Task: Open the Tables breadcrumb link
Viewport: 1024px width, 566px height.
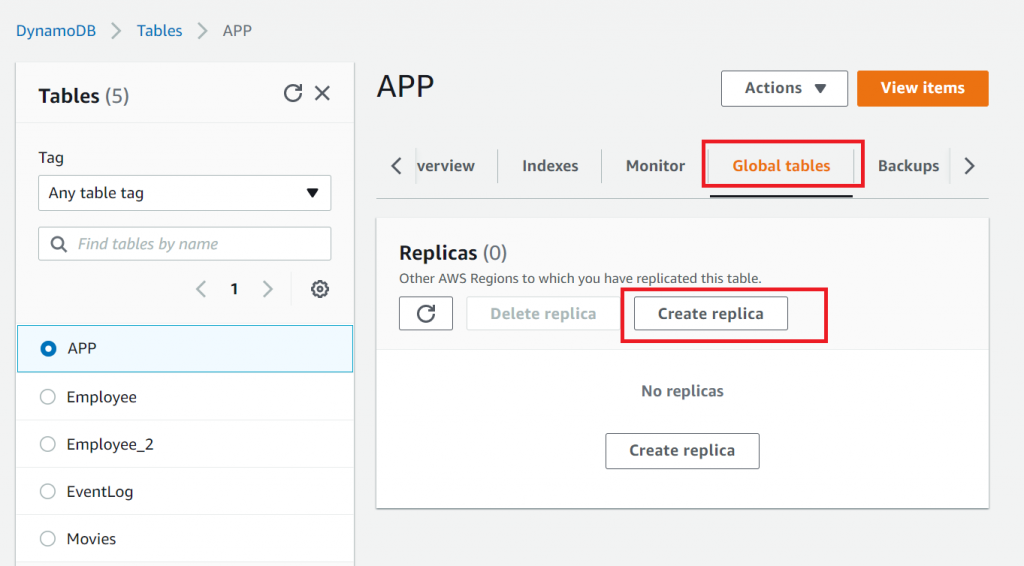Action: pyautogui.click(x=159, y=31)
